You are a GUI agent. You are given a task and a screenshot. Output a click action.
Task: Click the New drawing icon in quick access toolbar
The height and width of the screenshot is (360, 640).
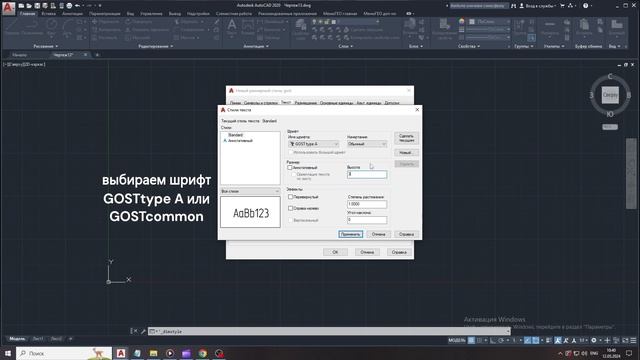[21, 6]
